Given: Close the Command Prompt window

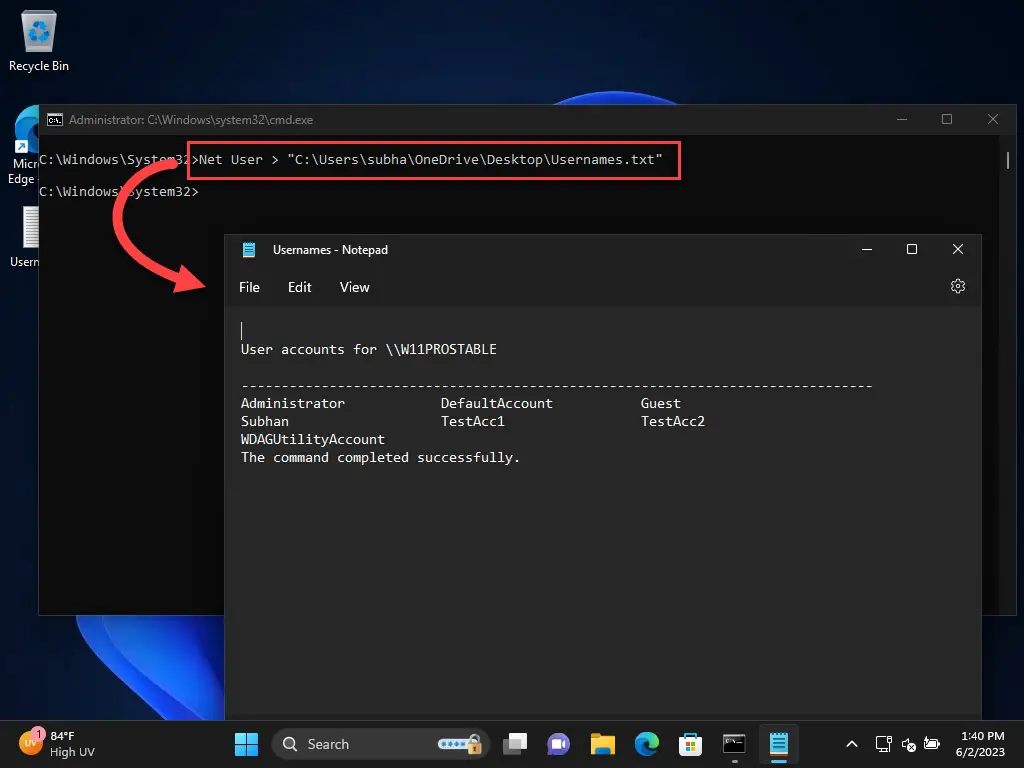Looking at the screenshot, I should pos(993,120).
